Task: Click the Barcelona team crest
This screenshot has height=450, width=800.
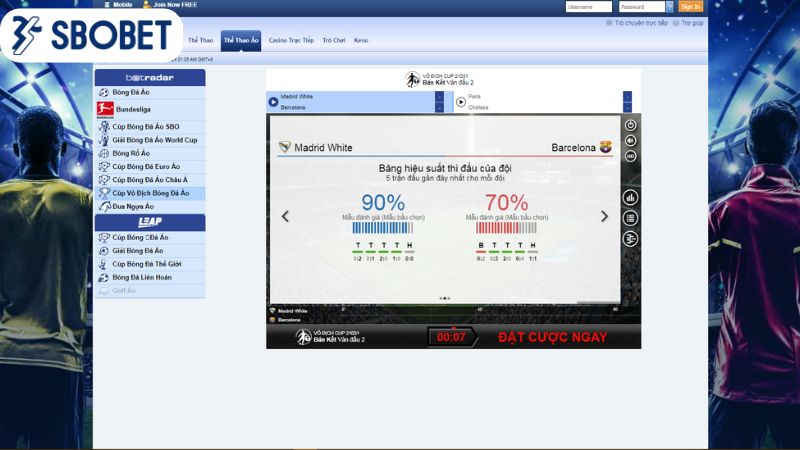Action: point(606,147)
